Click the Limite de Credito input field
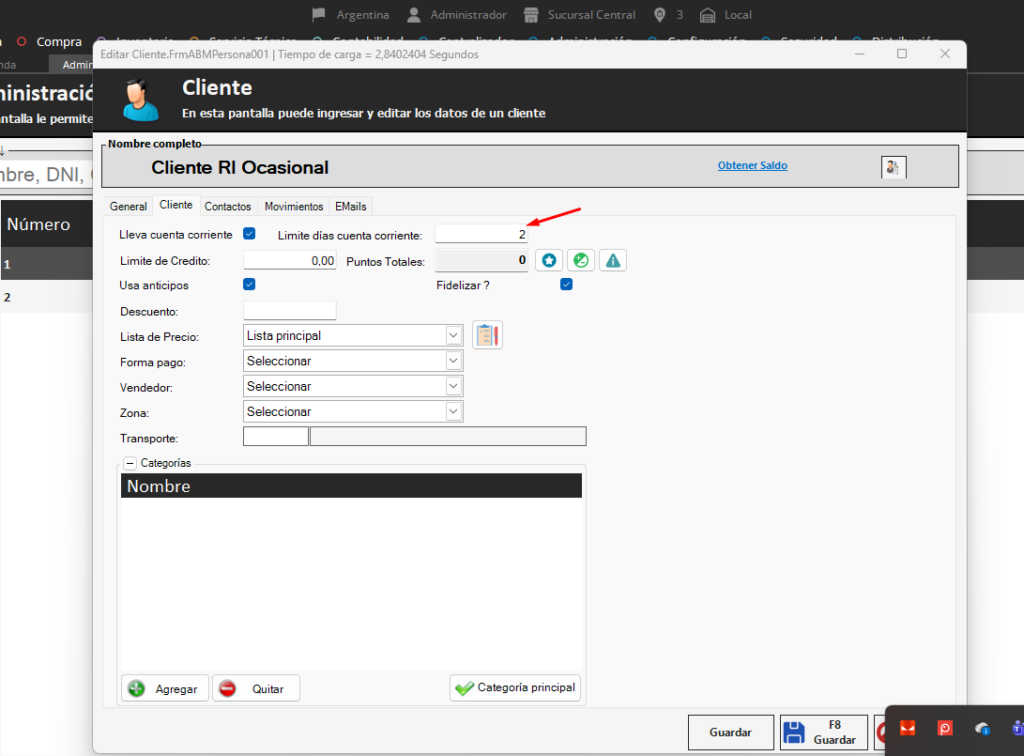This screenshot has height=756, width=1024. (289, 260)
